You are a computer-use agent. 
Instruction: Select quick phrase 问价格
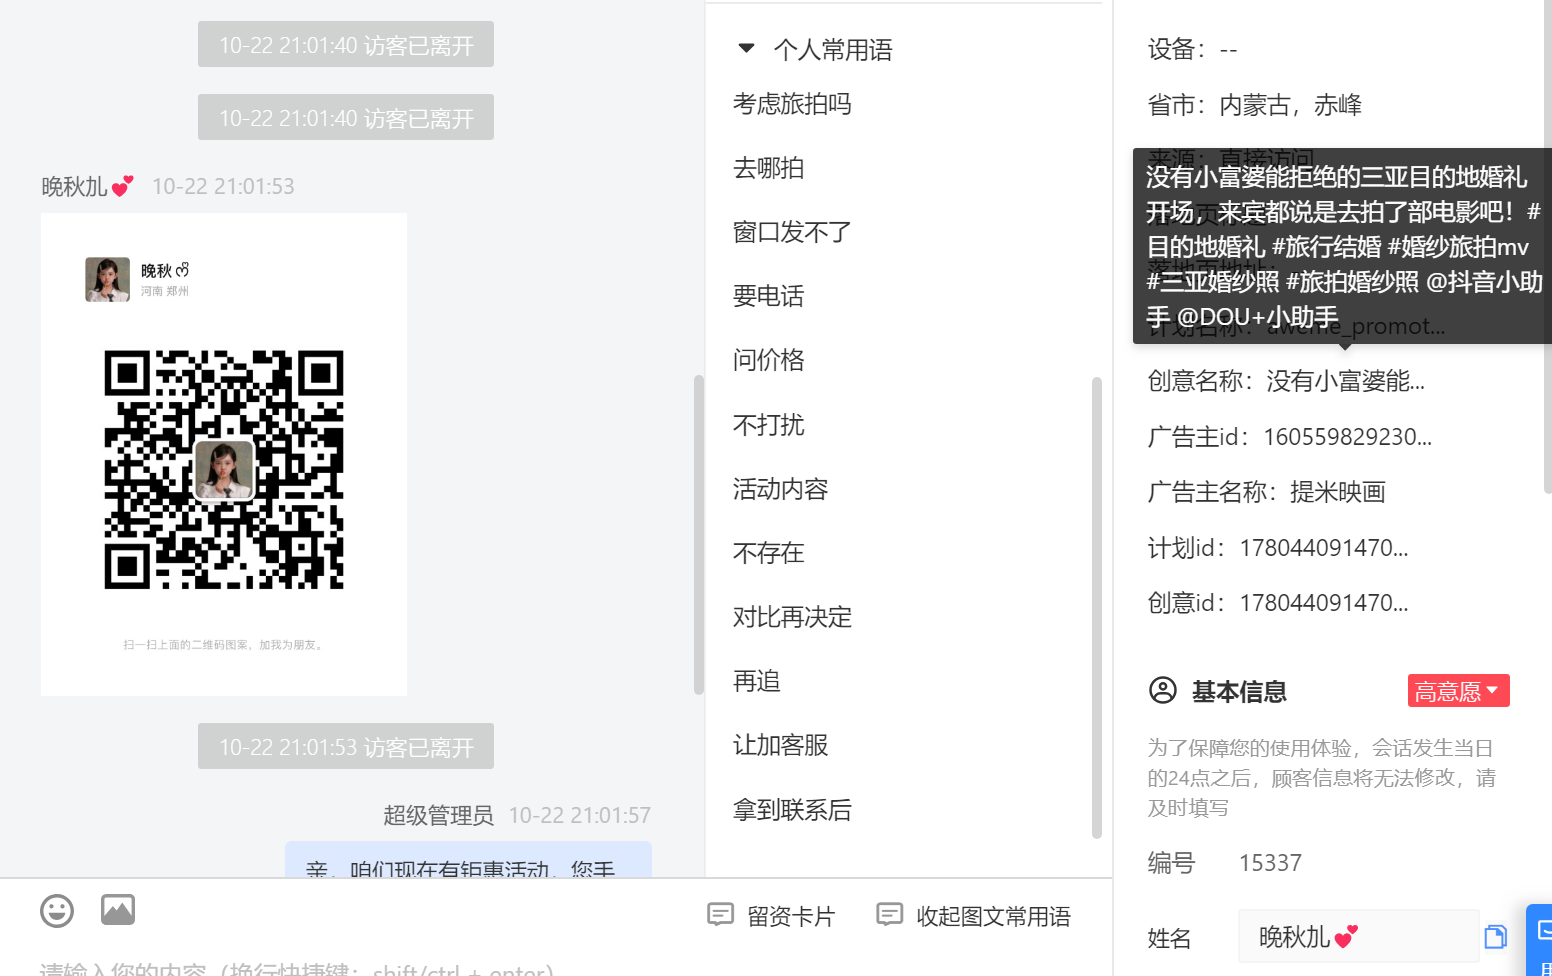click(768, 360)
